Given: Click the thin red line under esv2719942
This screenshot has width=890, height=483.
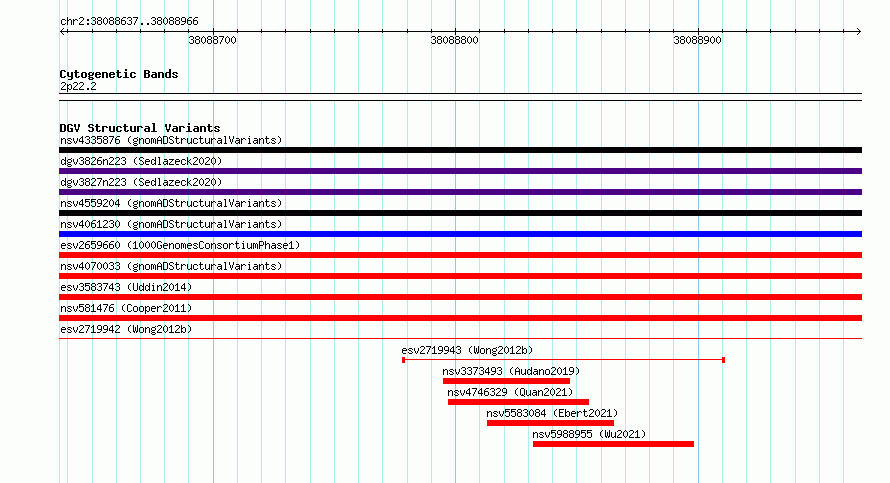Looking at the screenshot, I should pos(460,339).
